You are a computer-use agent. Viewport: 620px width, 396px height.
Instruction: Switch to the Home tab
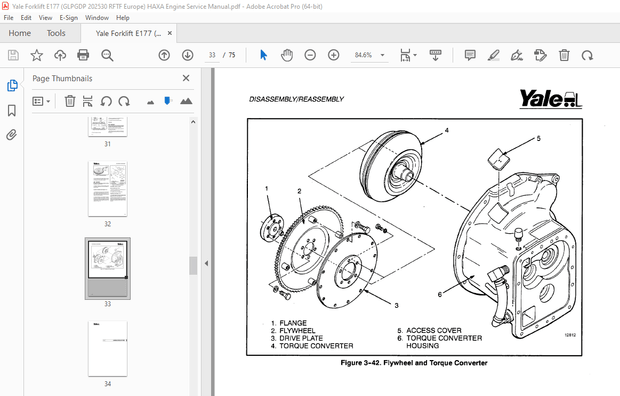tap(20, 33)
